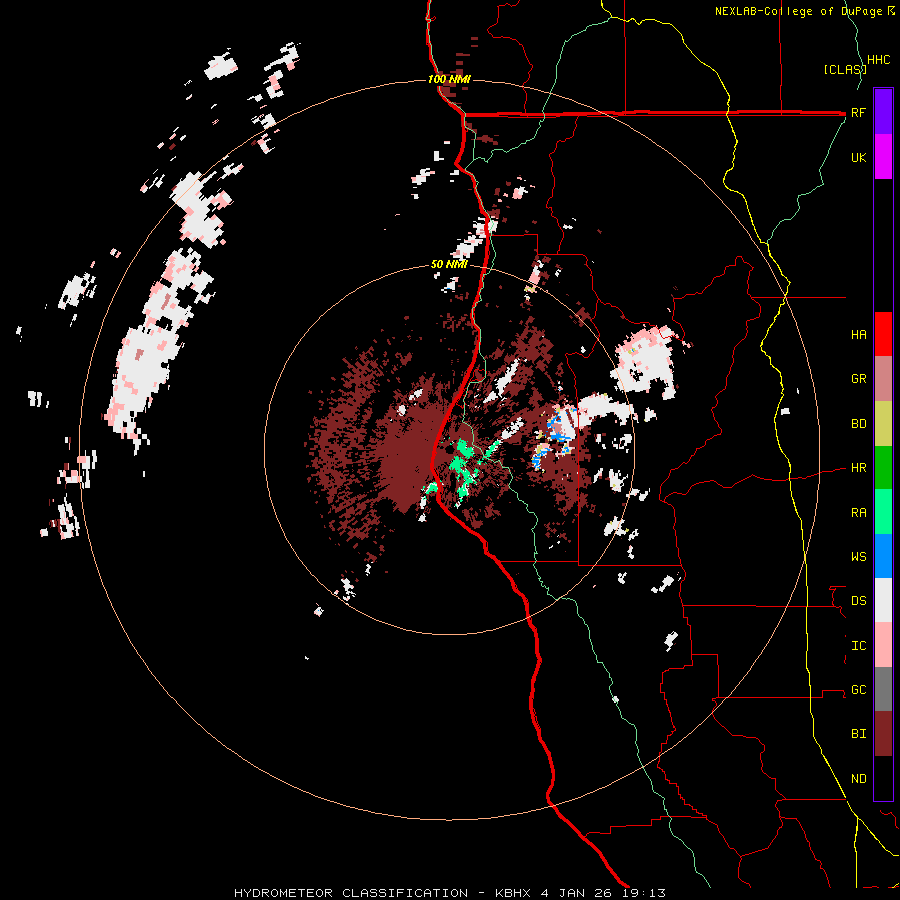The height and width of the screenshot is (900, 900).
Task: Click the blue wet snow echo cluster
Action: click(557, 429)
